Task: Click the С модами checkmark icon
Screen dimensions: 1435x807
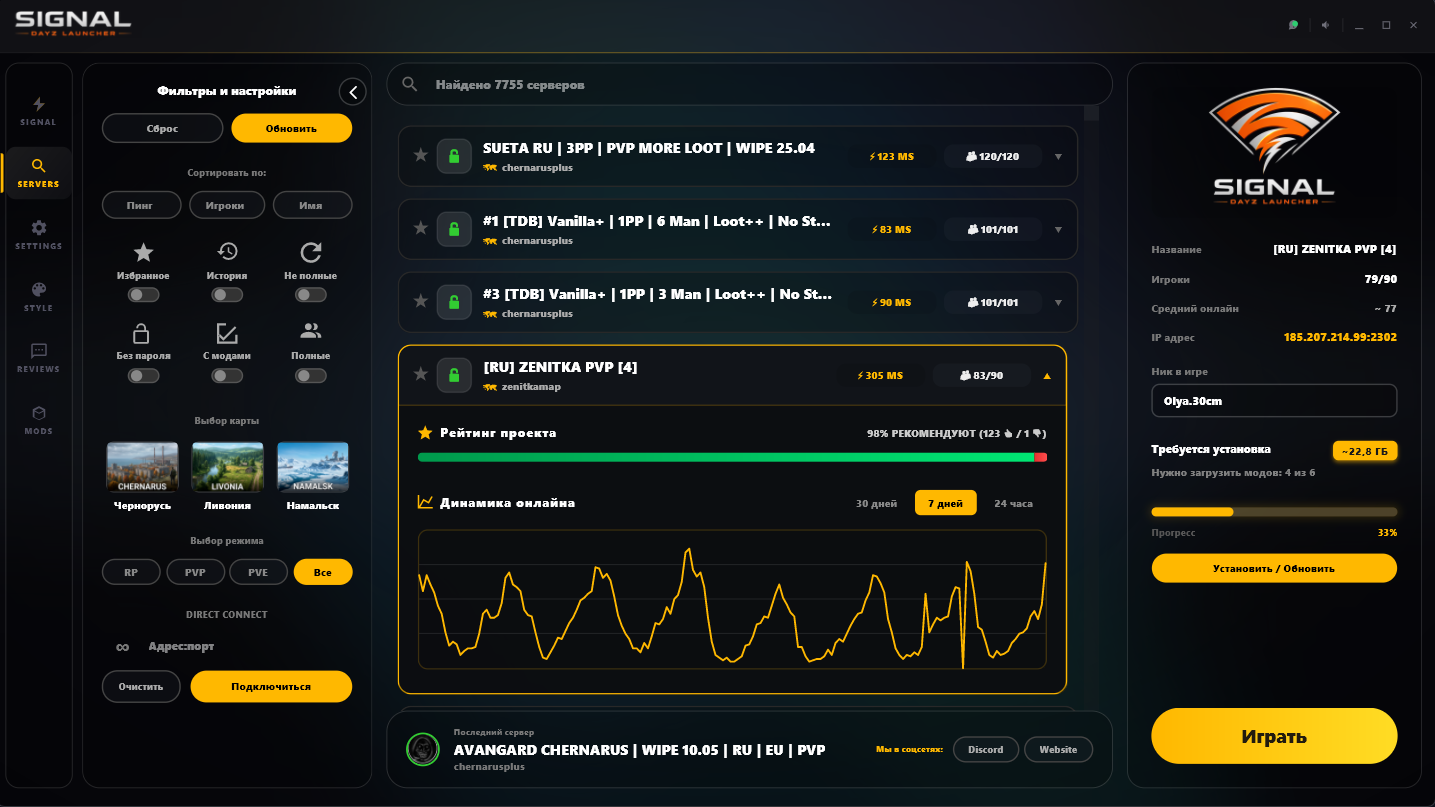Action: tap(227, 333)
